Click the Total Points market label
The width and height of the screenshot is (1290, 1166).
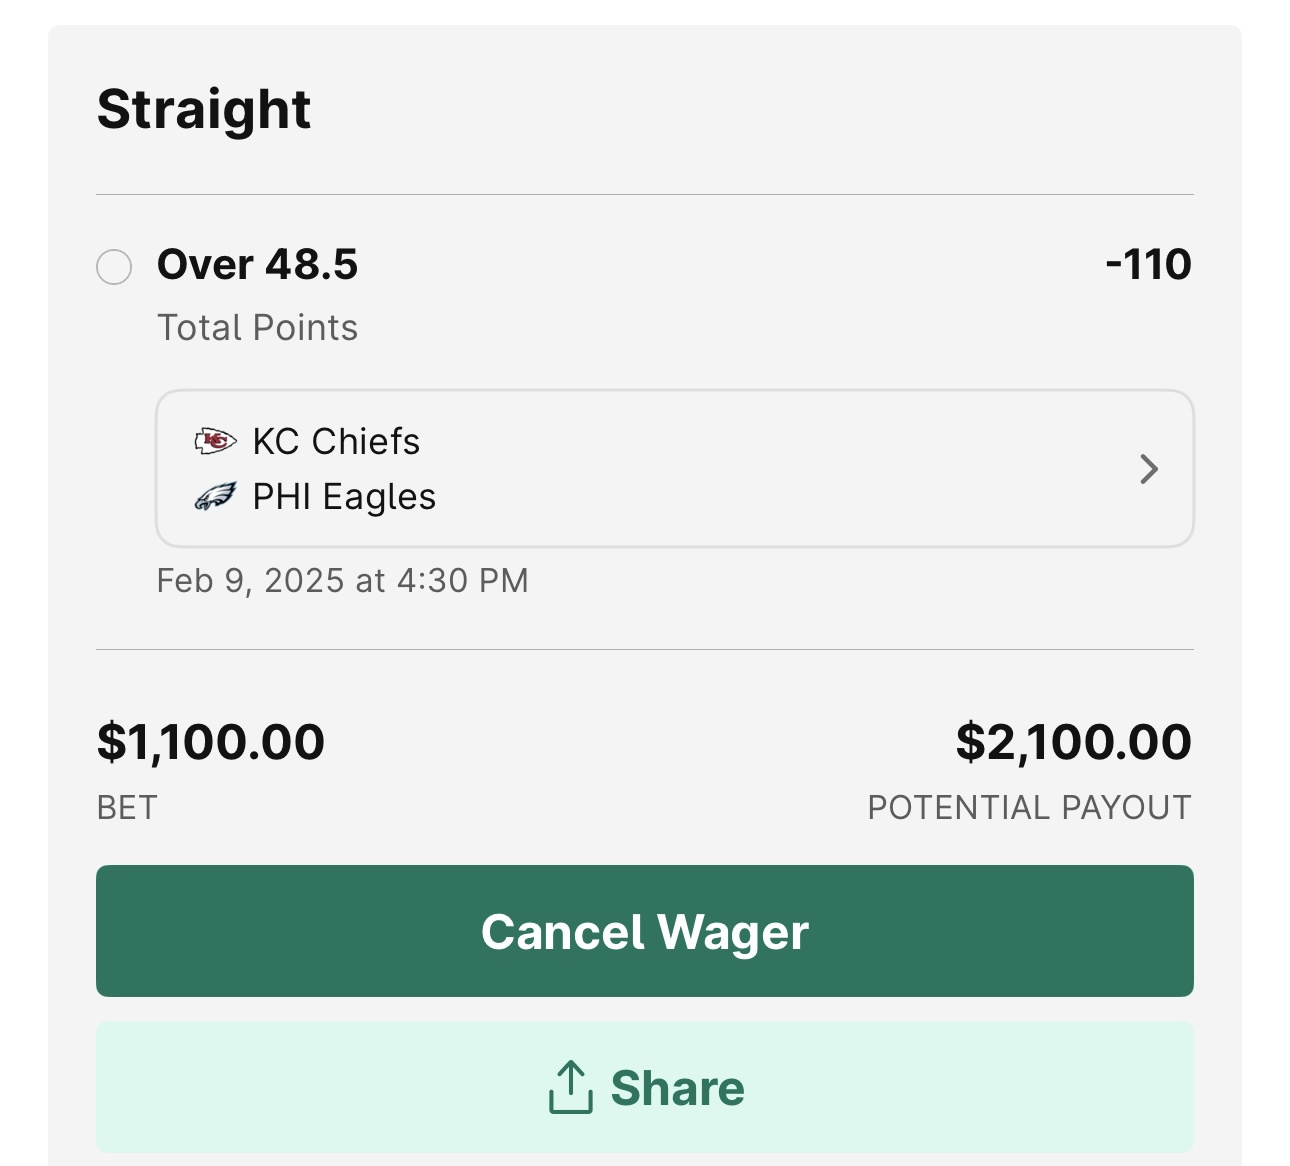[x=257, y=328]
